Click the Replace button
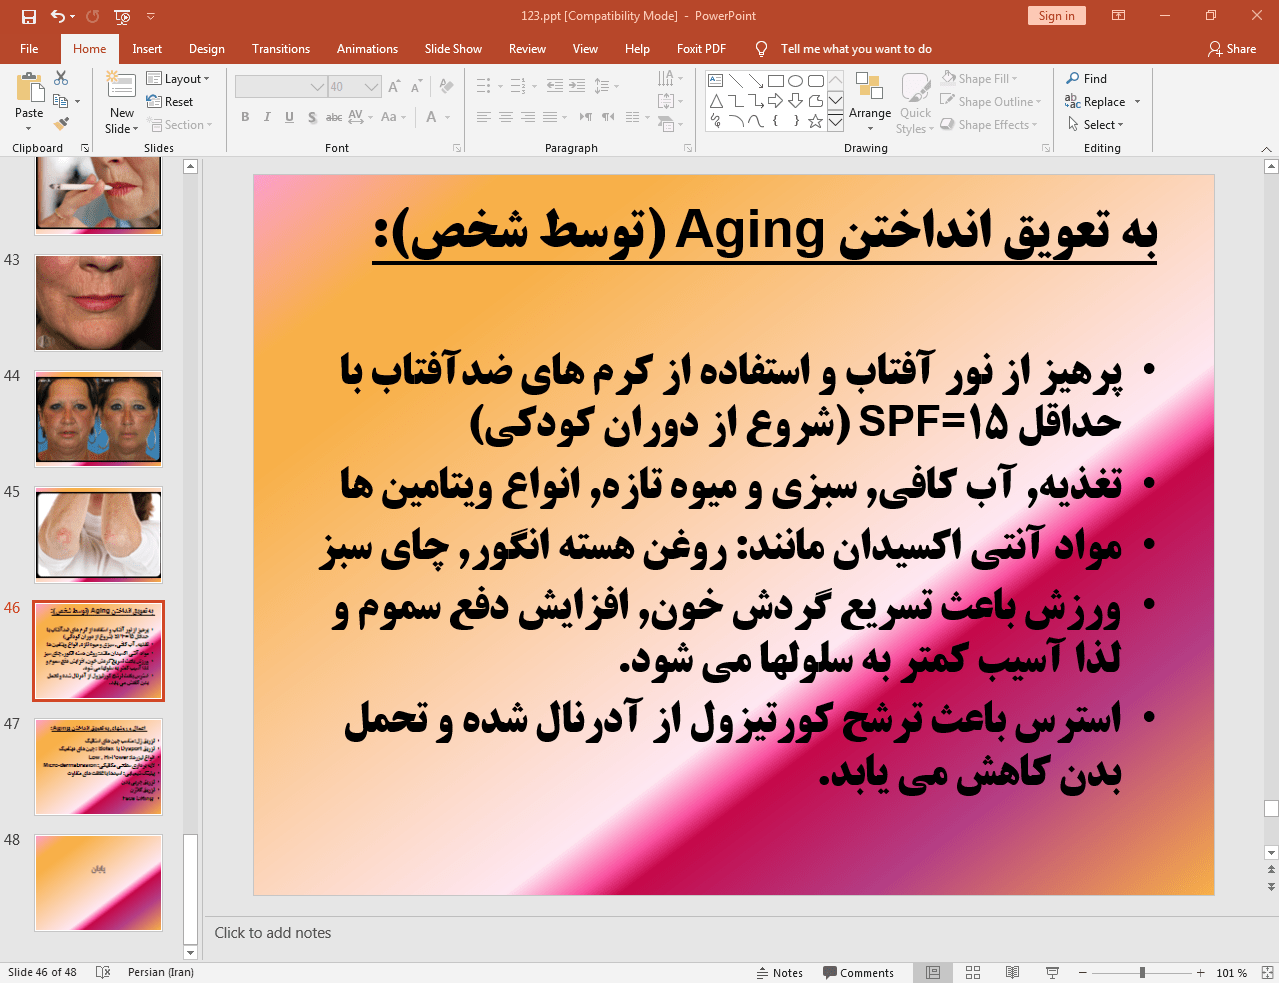 coord(1096,102)
